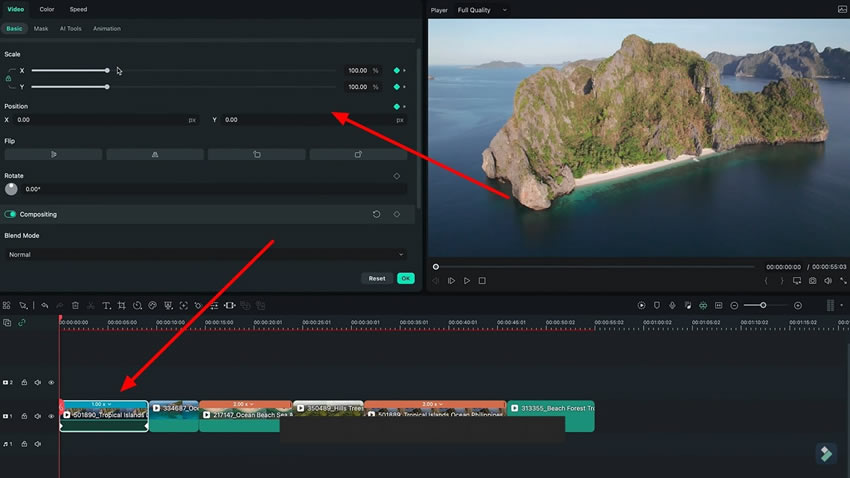Open the 2.00x speed dropdown on 217147_Ocean Beach clip
850x478 pixels.
tap(243, 404)
